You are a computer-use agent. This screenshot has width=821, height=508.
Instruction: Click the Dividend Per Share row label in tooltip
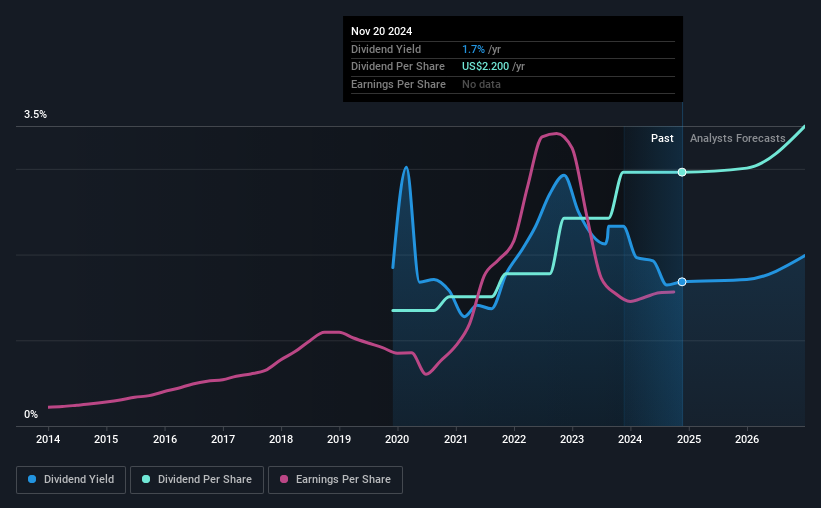tap(398, 67)
